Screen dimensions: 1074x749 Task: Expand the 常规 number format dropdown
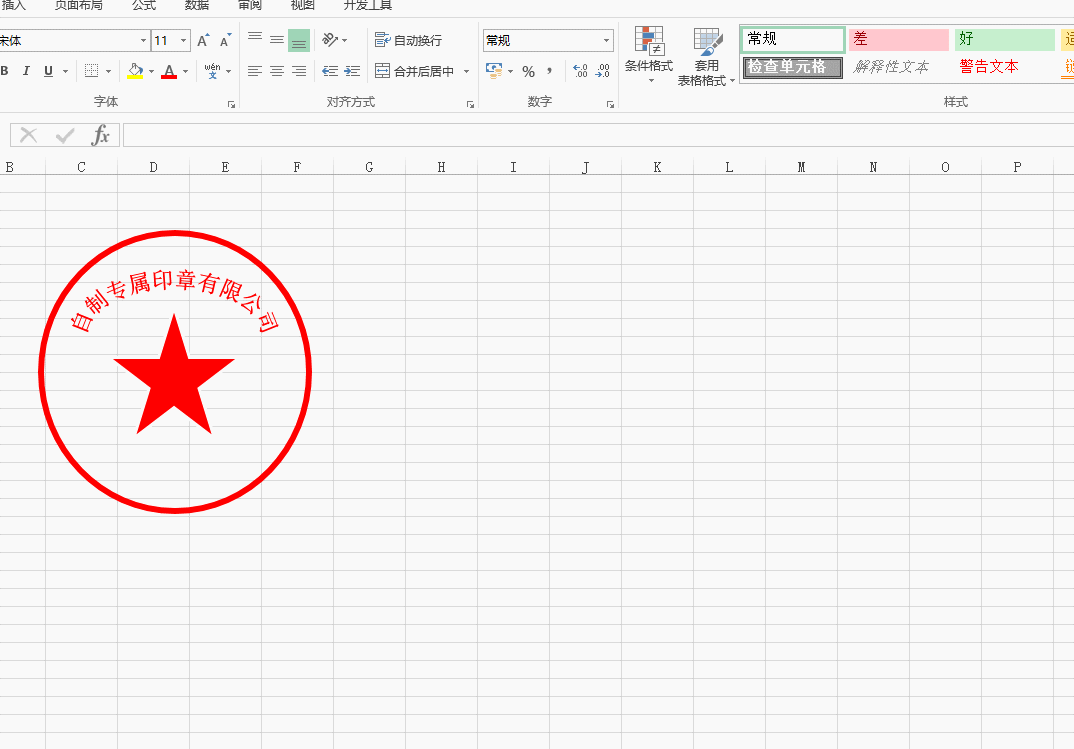coord(606,41)
